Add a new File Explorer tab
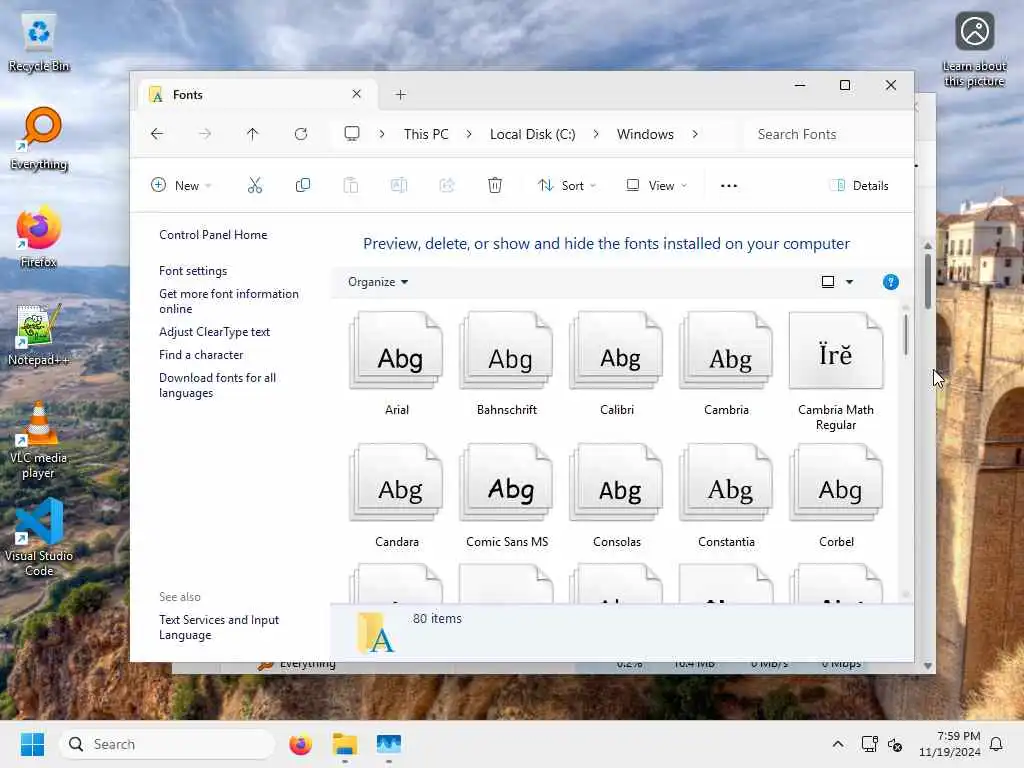This screenshot has width=1024, height=768. (x=400, y=95)
